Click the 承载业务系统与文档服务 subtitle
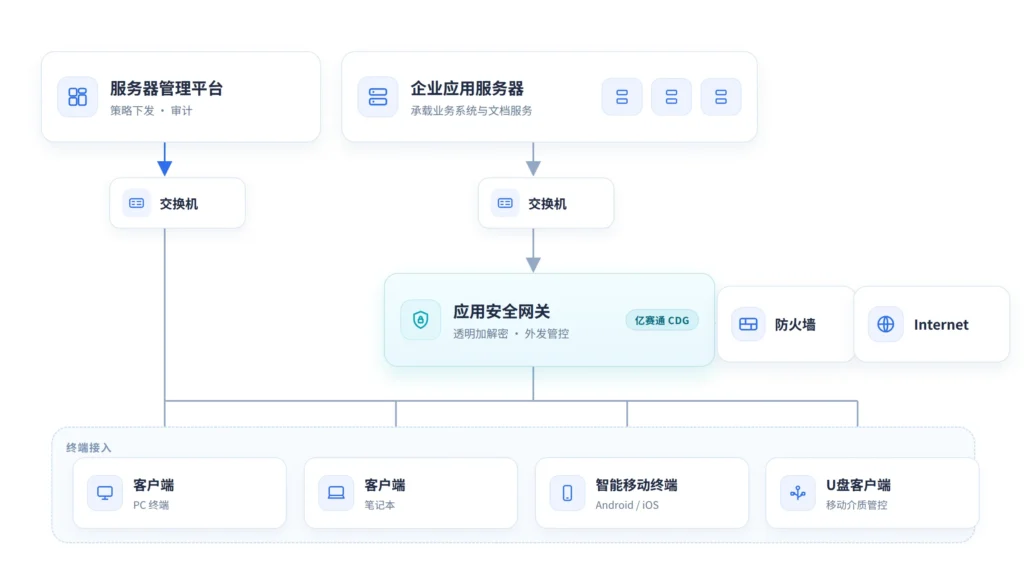The image size is (1024, 580). 472,111
